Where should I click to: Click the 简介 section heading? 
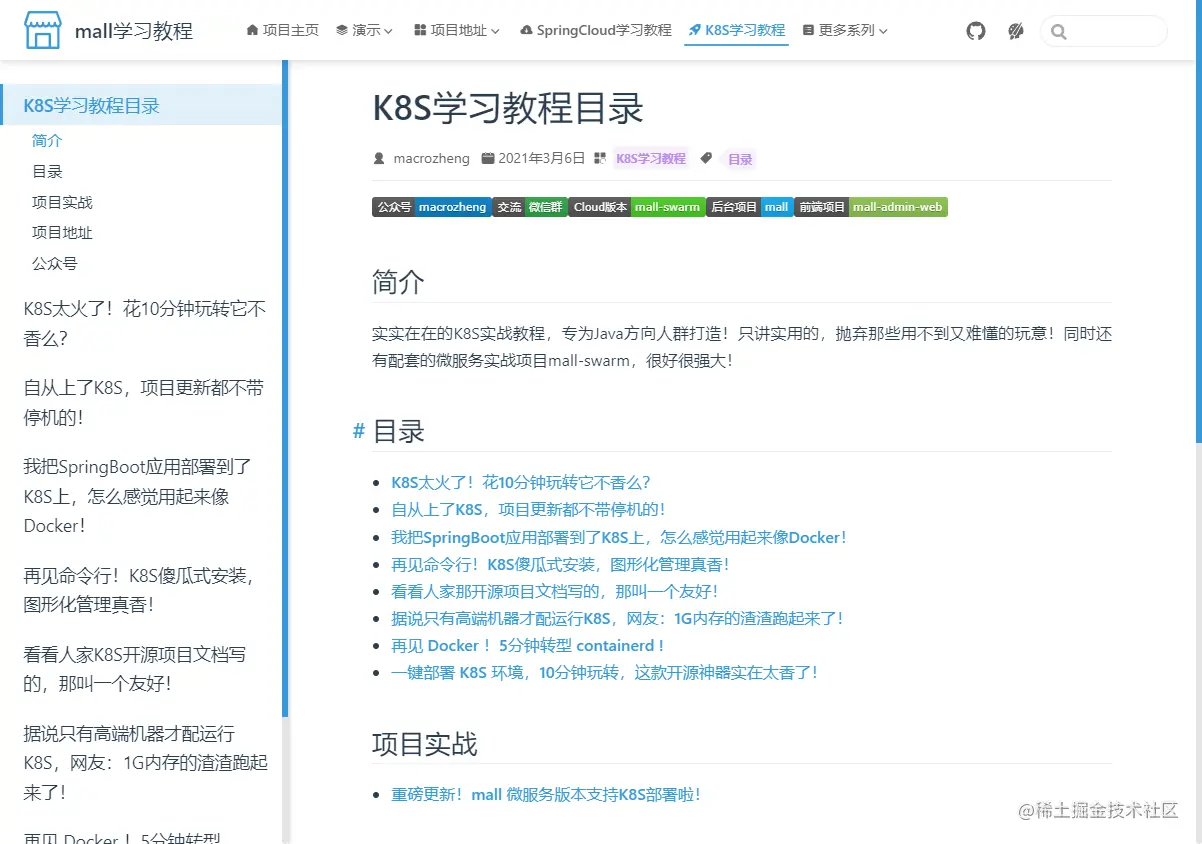[x=398, y=281]
